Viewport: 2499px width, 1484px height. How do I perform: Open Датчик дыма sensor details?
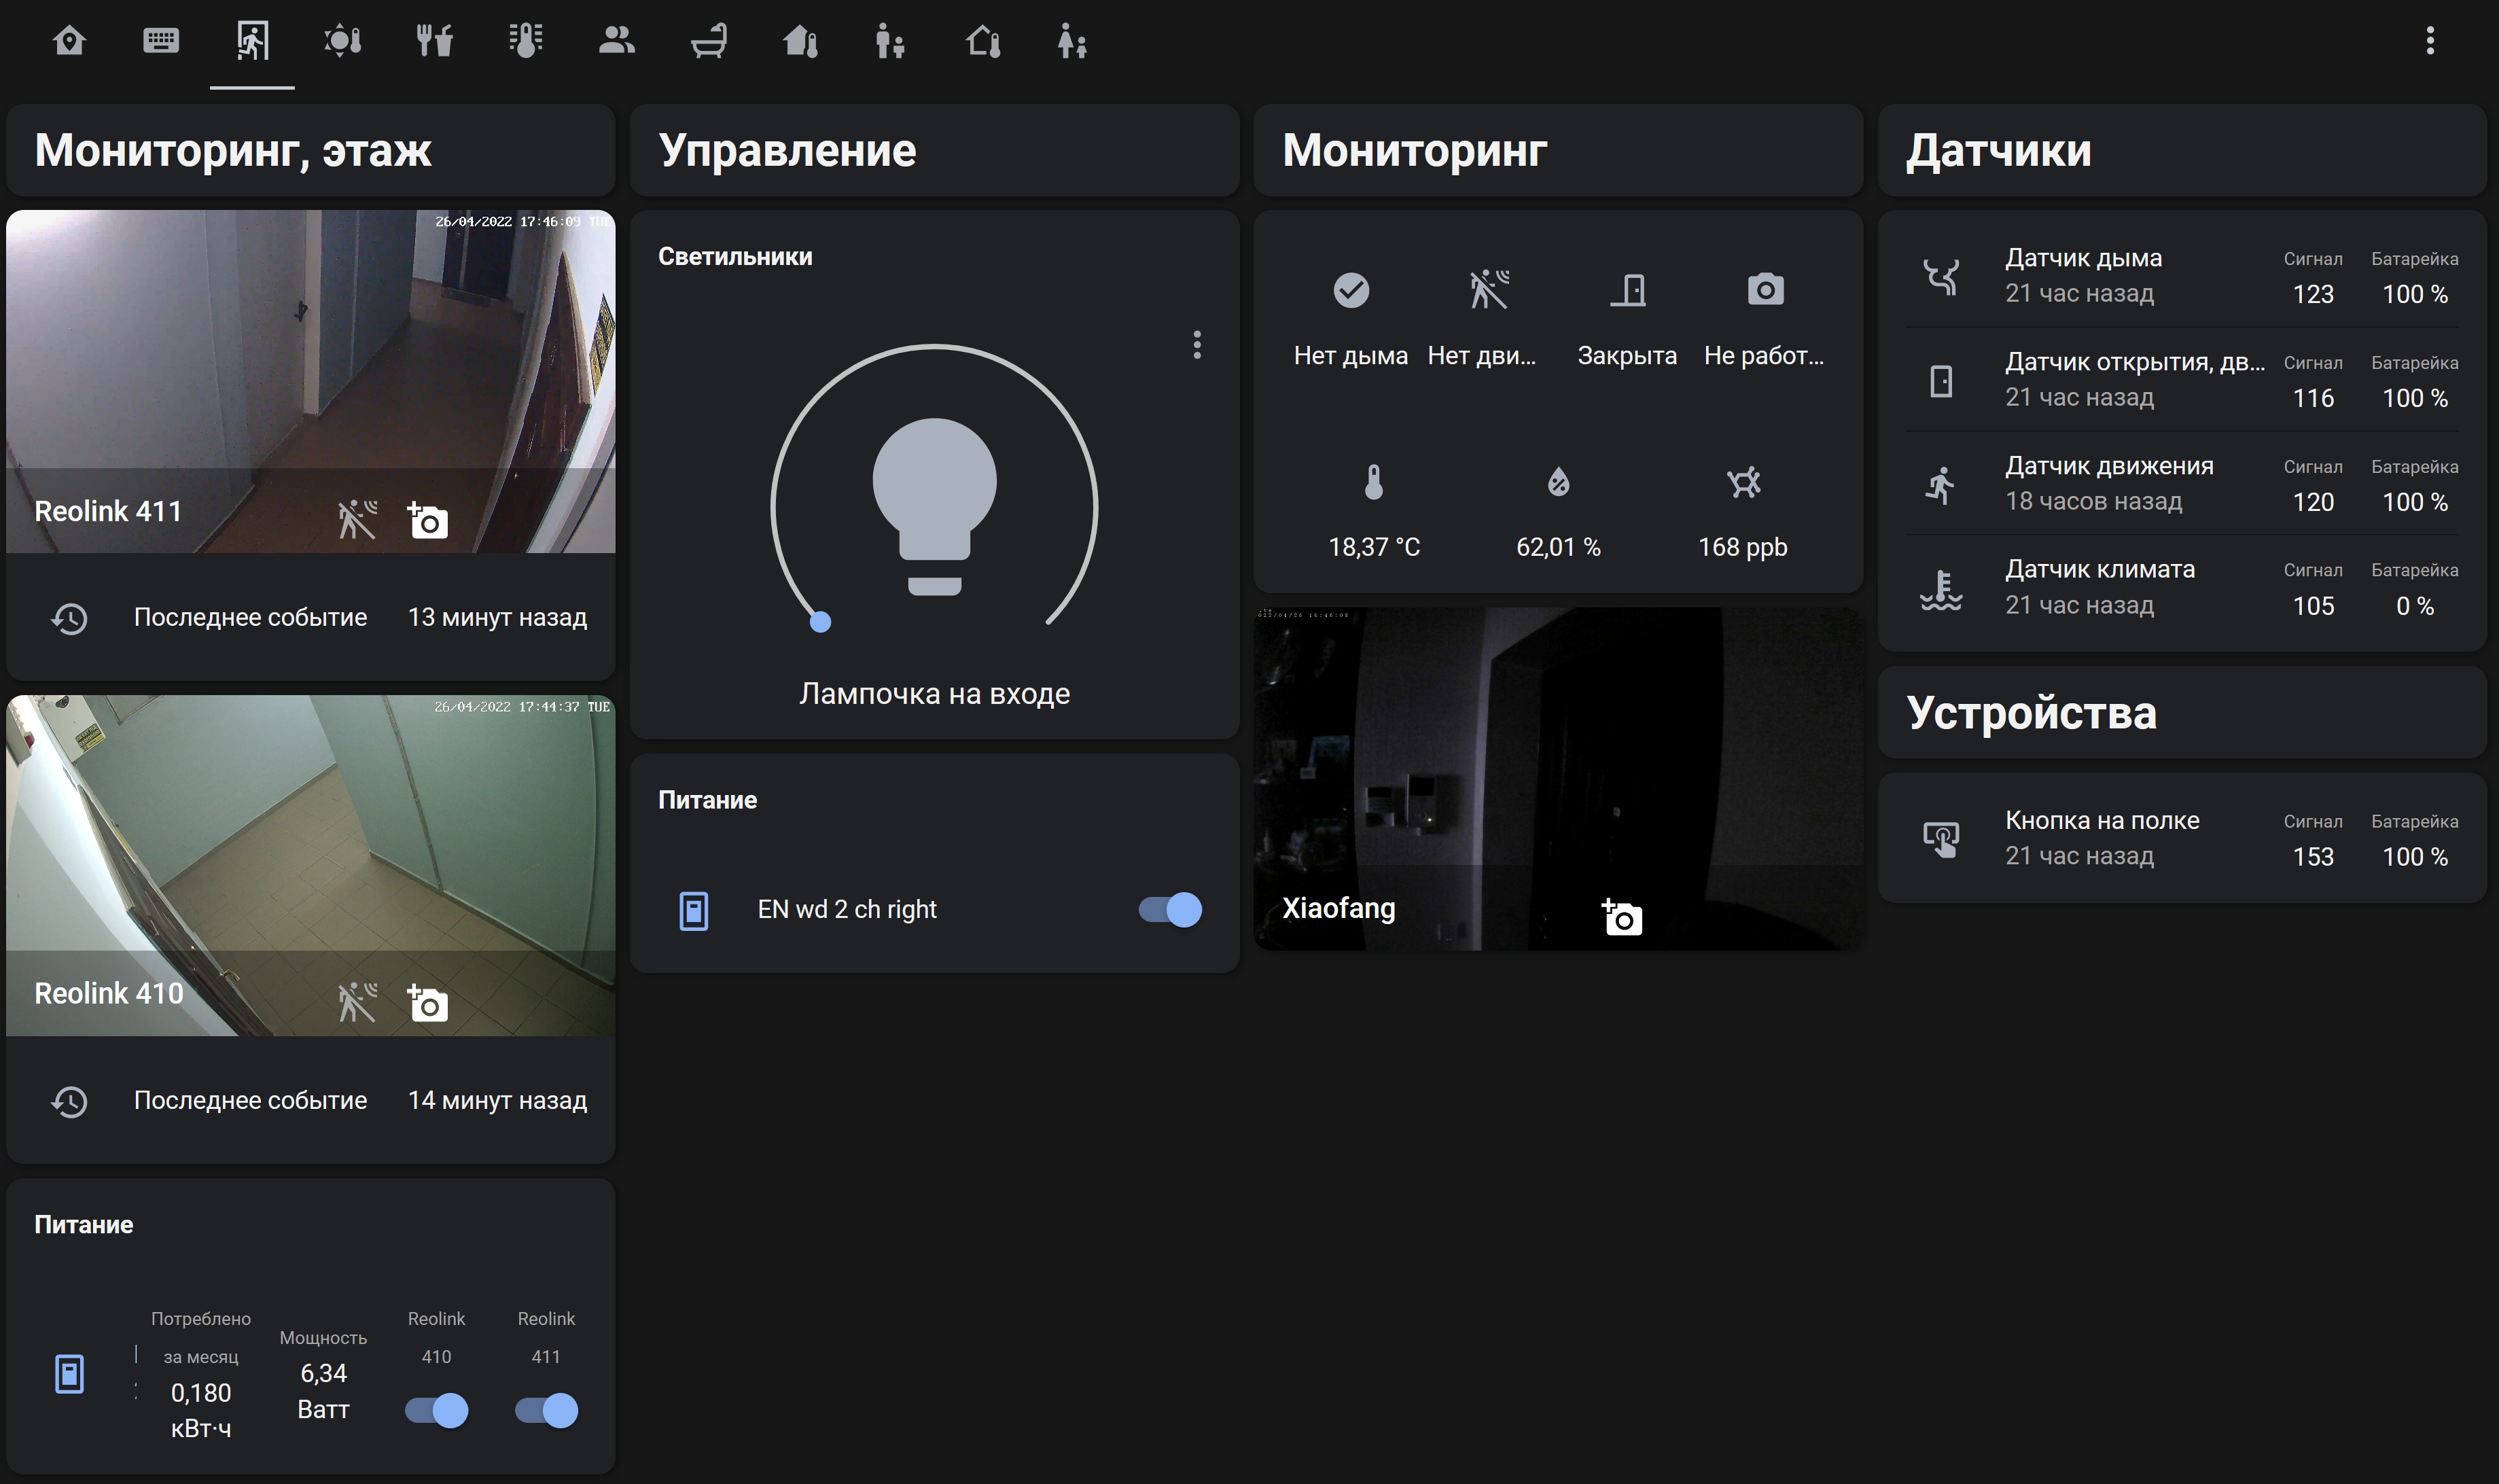[2082, 275]
